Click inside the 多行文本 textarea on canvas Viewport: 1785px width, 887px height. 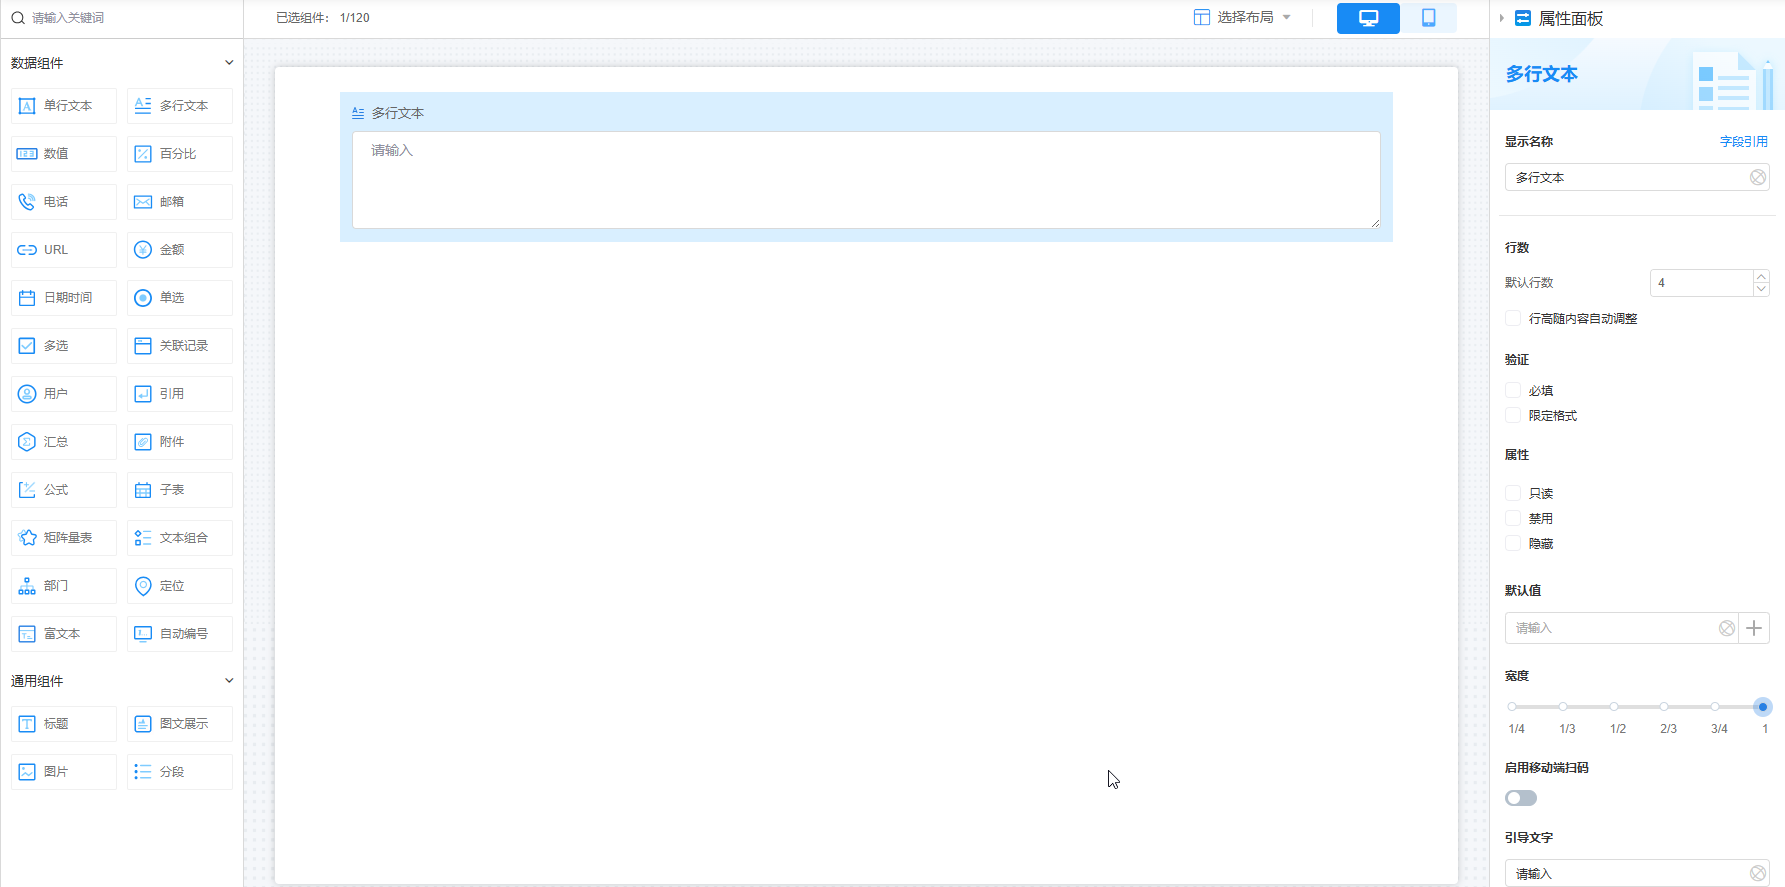coord(866,180)
